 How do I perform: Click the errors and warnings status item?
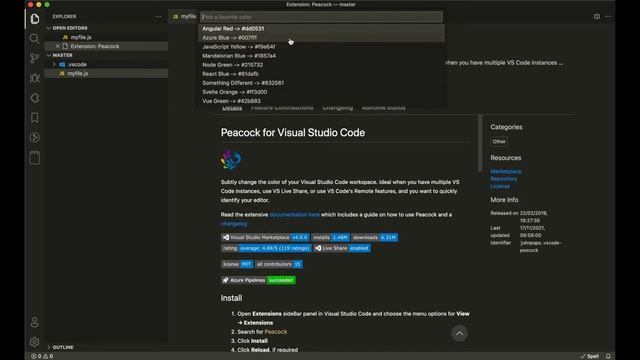(42, 356)
